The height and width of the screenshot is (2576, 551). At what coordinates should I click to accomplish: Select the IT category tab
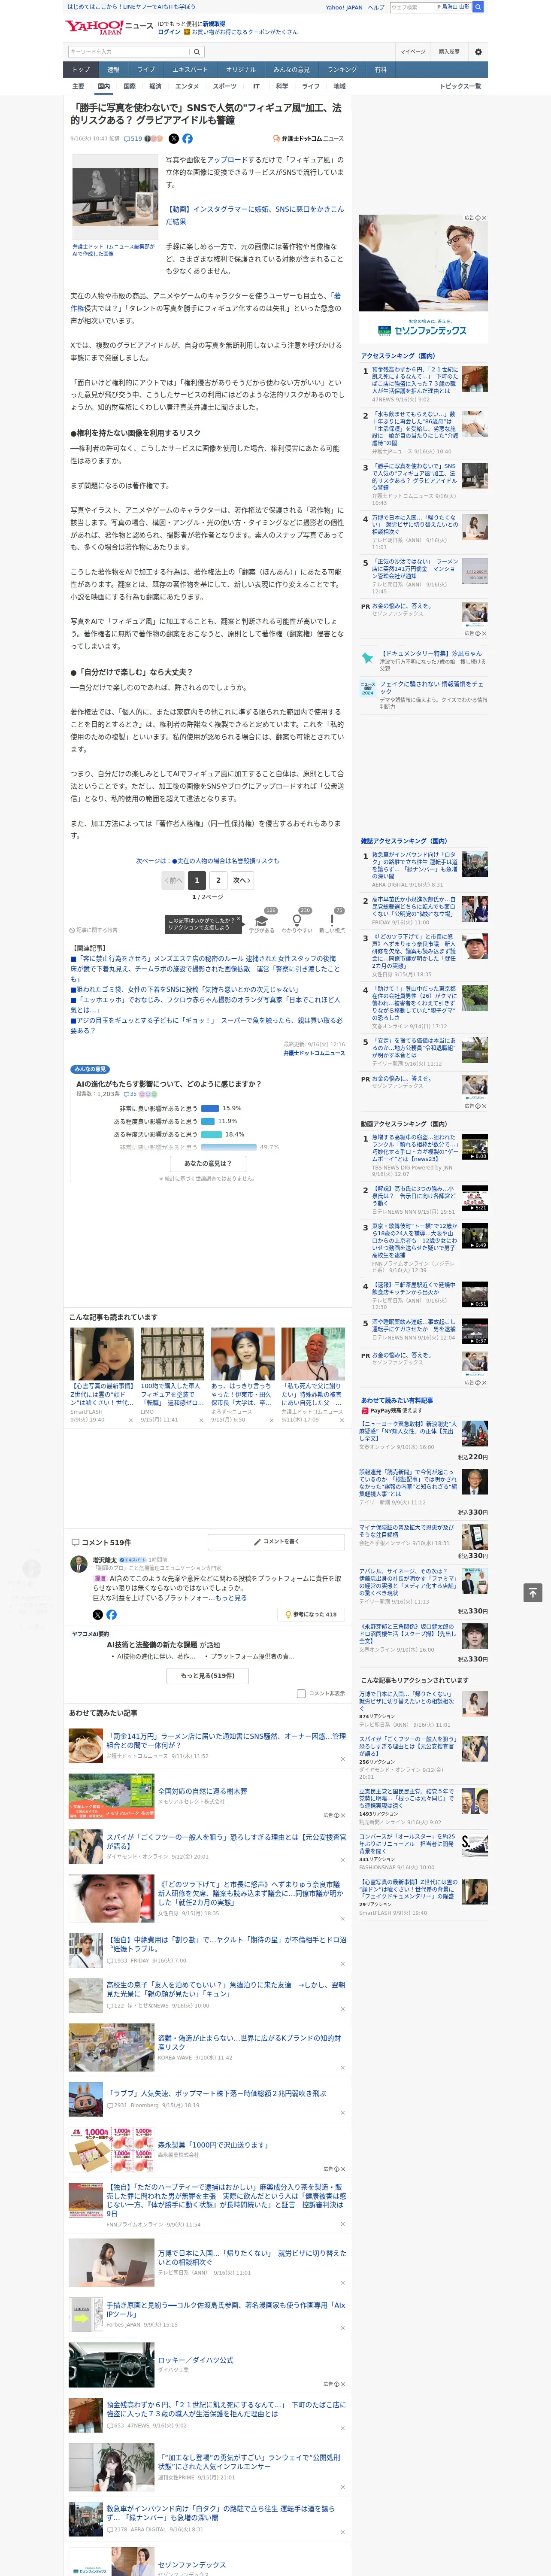(256, 86)
